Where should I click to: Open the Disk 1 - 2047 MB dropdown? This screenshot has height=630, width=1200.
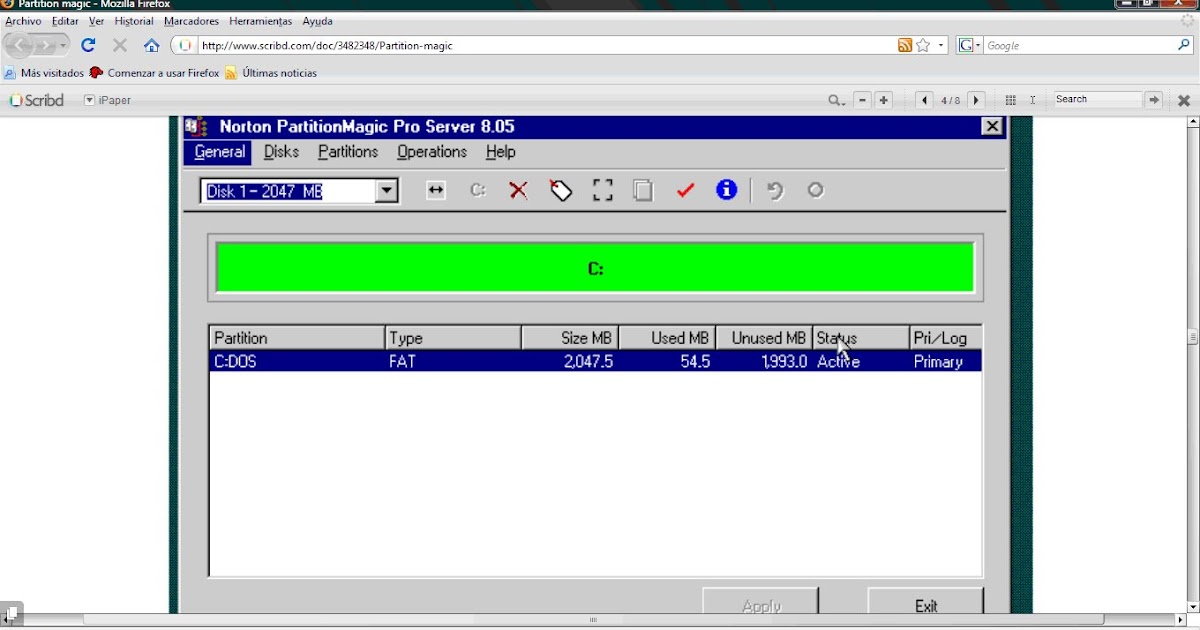point(387,191)
